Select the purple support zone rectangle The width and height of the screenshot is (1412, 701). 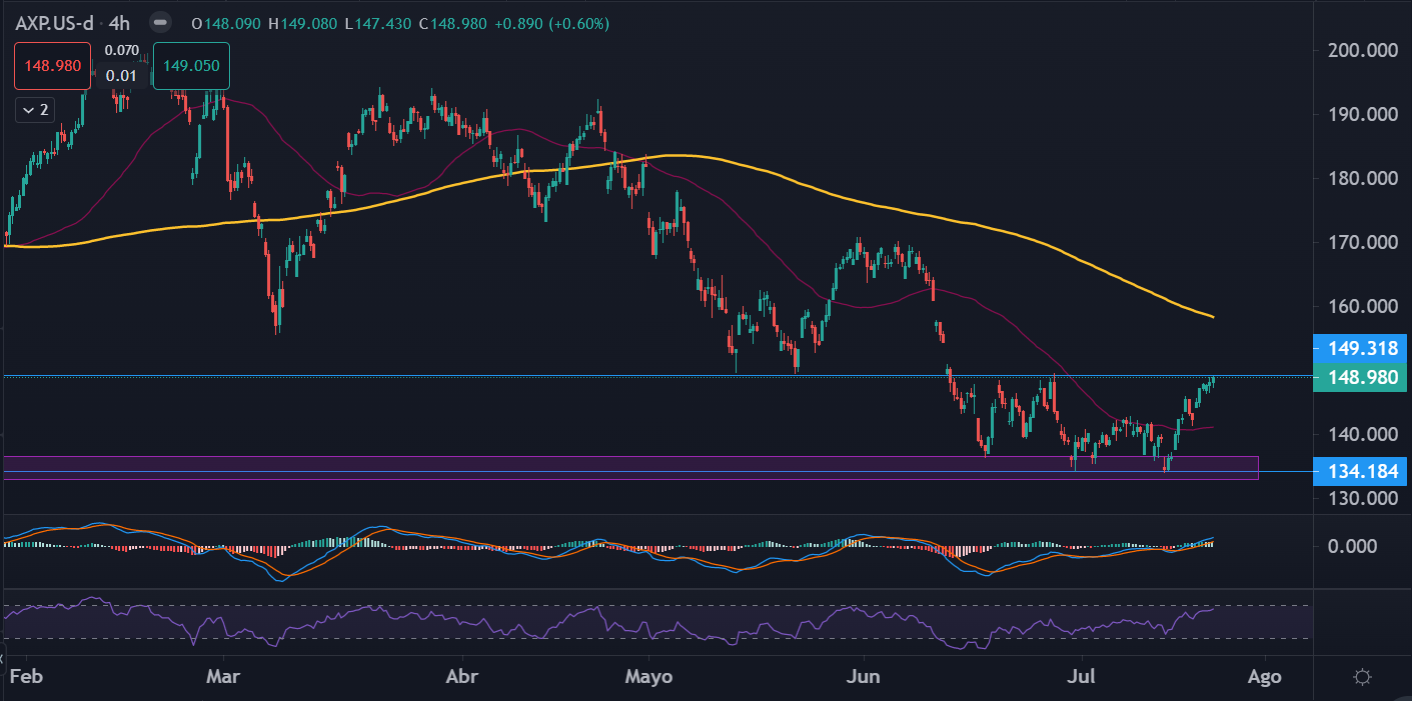[x=630, y=467]
